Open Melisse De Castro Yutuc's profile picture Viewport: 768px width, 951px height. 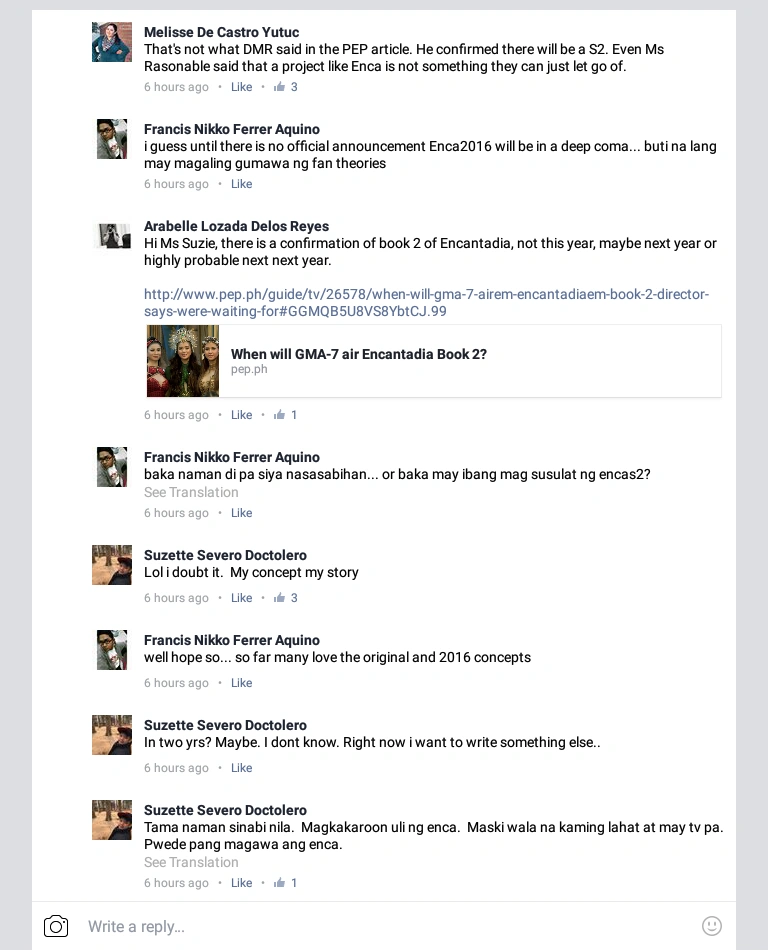click(x=112, y=42)
